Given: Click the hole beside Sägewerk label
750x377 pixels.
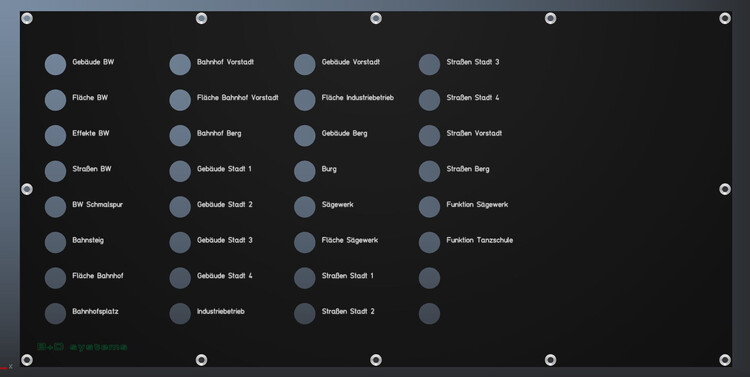Looking at the screenshot, I should point(305,207).
